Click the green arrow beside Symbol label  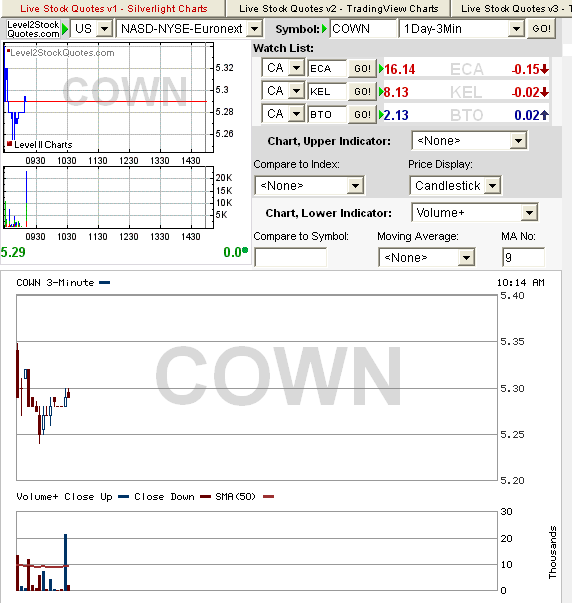325,29
